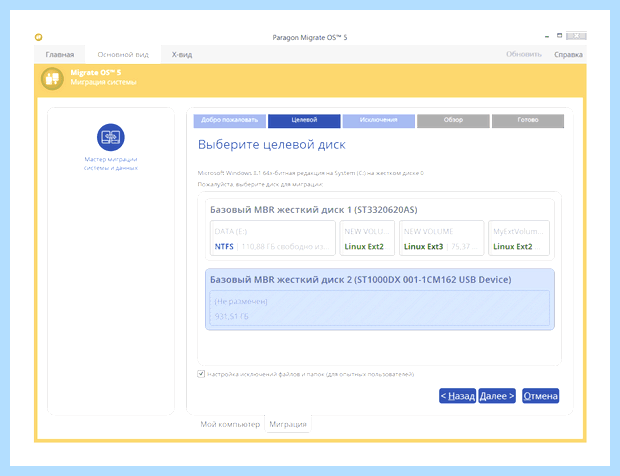Toggle the file exclusions settings checkbox

coord(201,374)
